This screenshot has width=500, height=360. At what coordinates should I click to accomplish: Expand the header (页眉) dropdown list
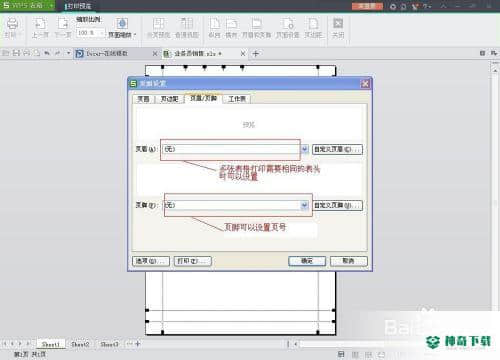pos(304,149)
